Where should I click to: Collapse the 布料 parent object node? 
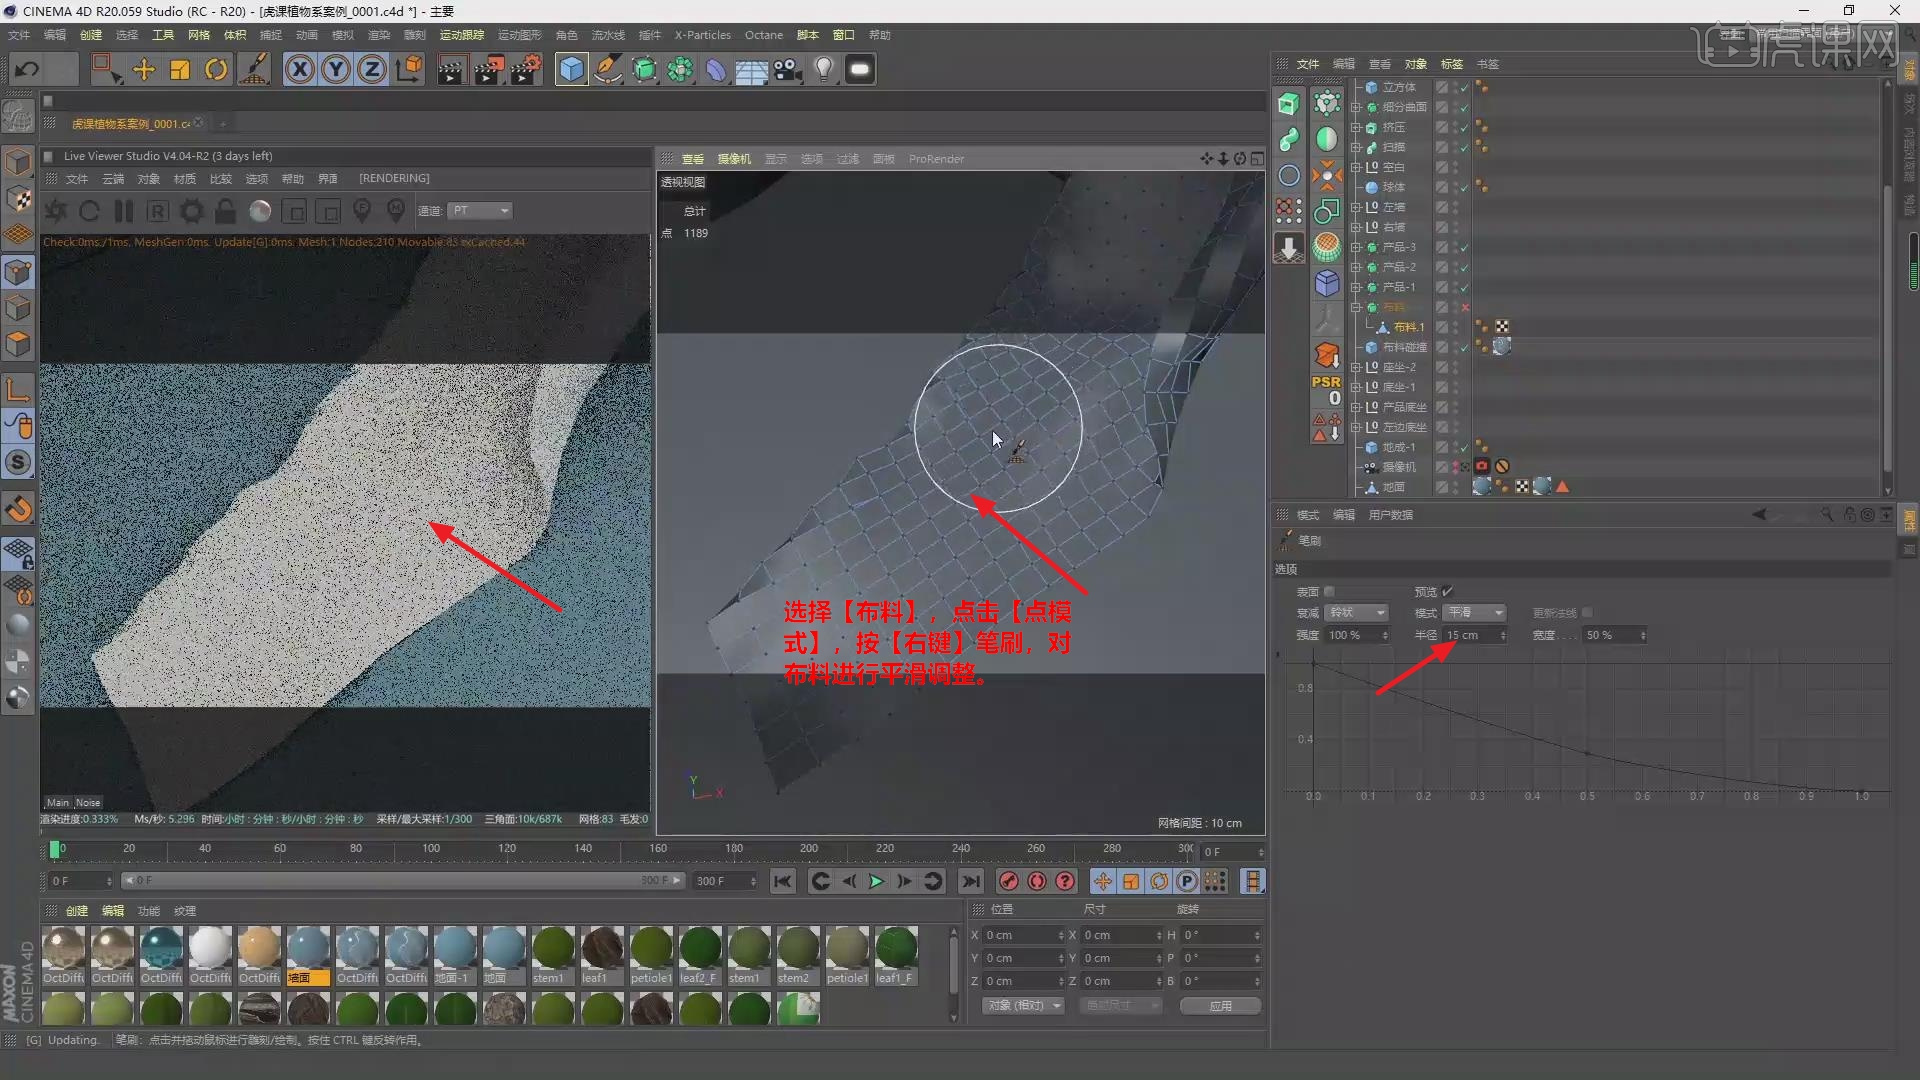coord(1356,307)
